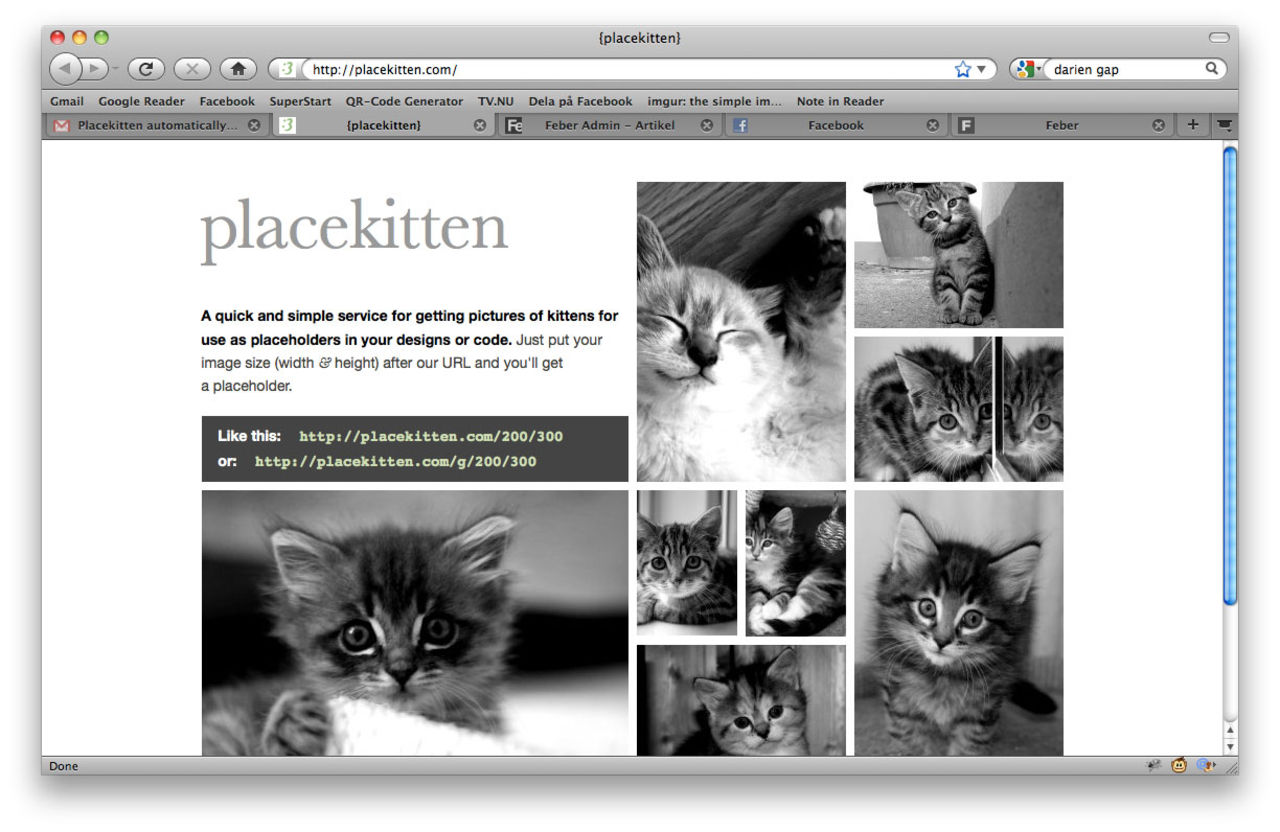Open the list-all-tabs dropdown
The image size is (1280, 832).
click(x=1224, y=125)
